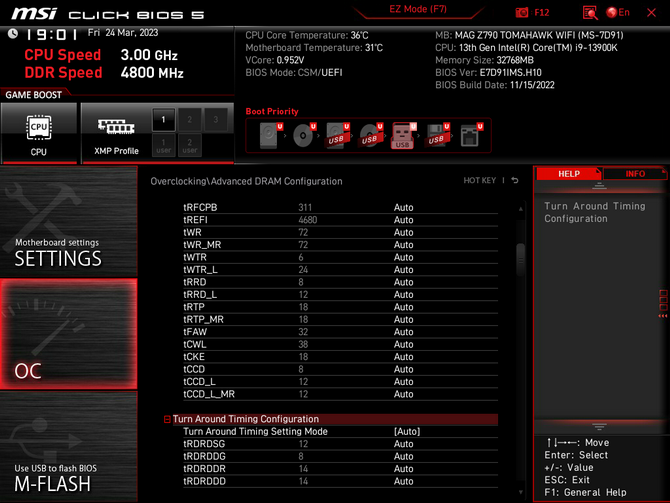Edit the tRDRDDG Auto value
670x503 pixels.
pyautogui.click(x=403, y=456)
